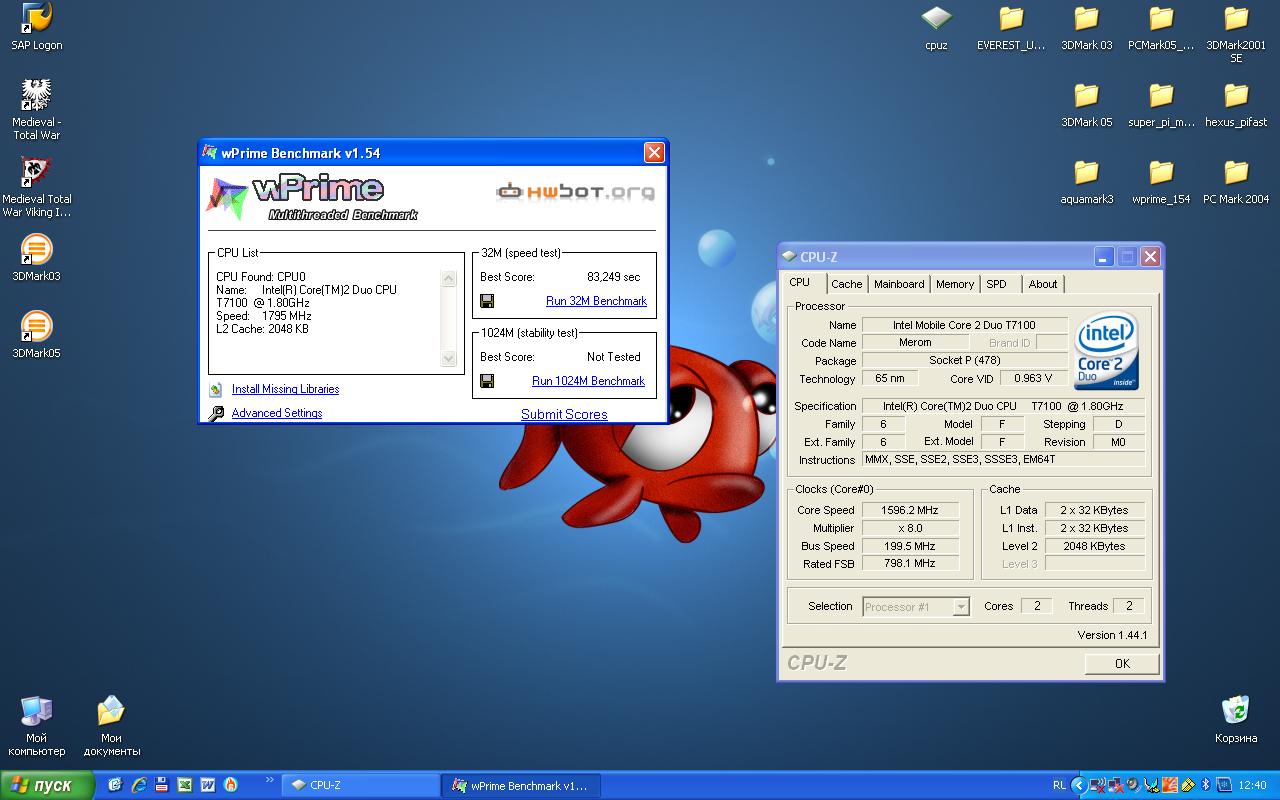Click the CPU-Z taskbar button
The image size is (1280, 800).
pyautogui.click(x=360, y=785)
